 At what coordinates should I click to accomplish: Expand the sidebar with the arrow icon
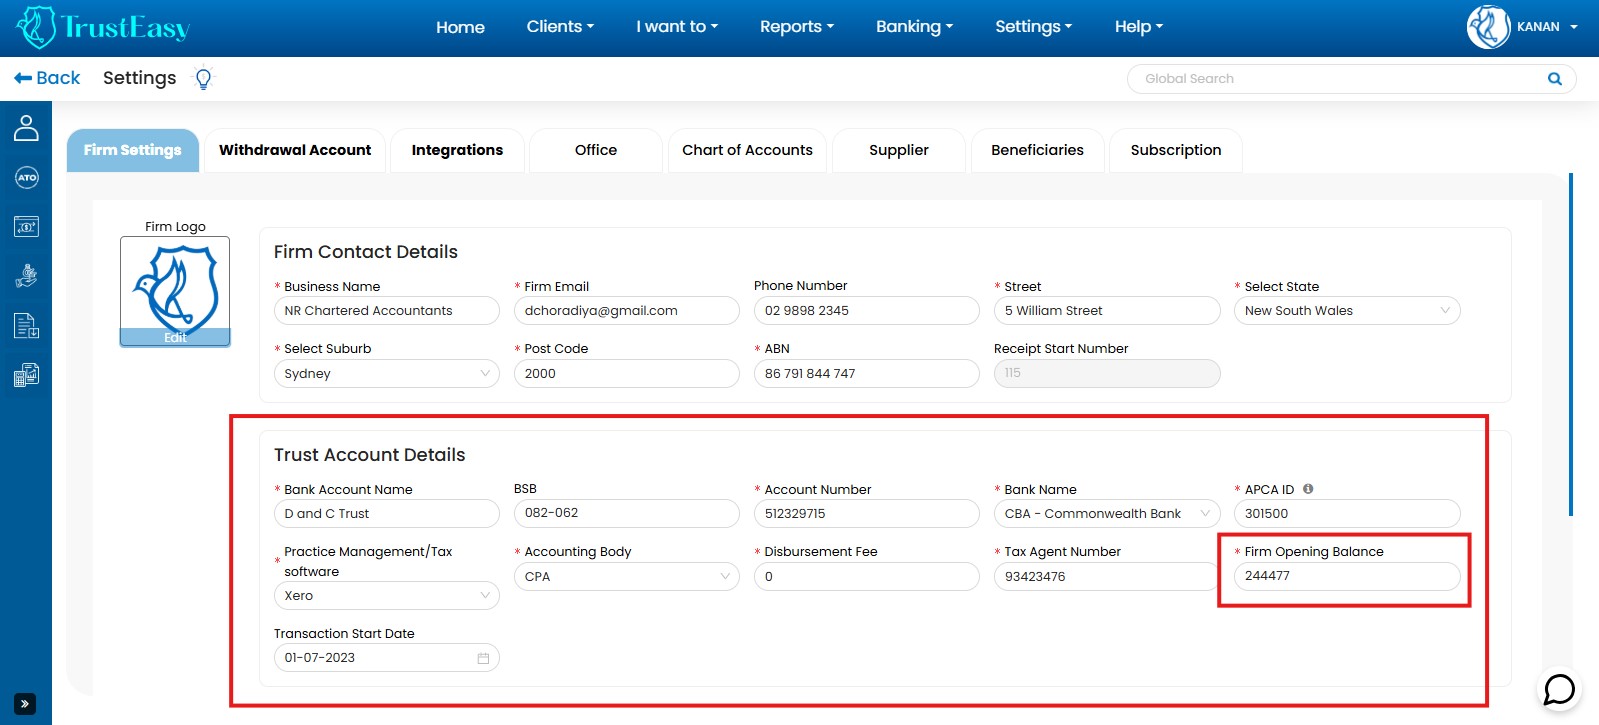(25, 704)
